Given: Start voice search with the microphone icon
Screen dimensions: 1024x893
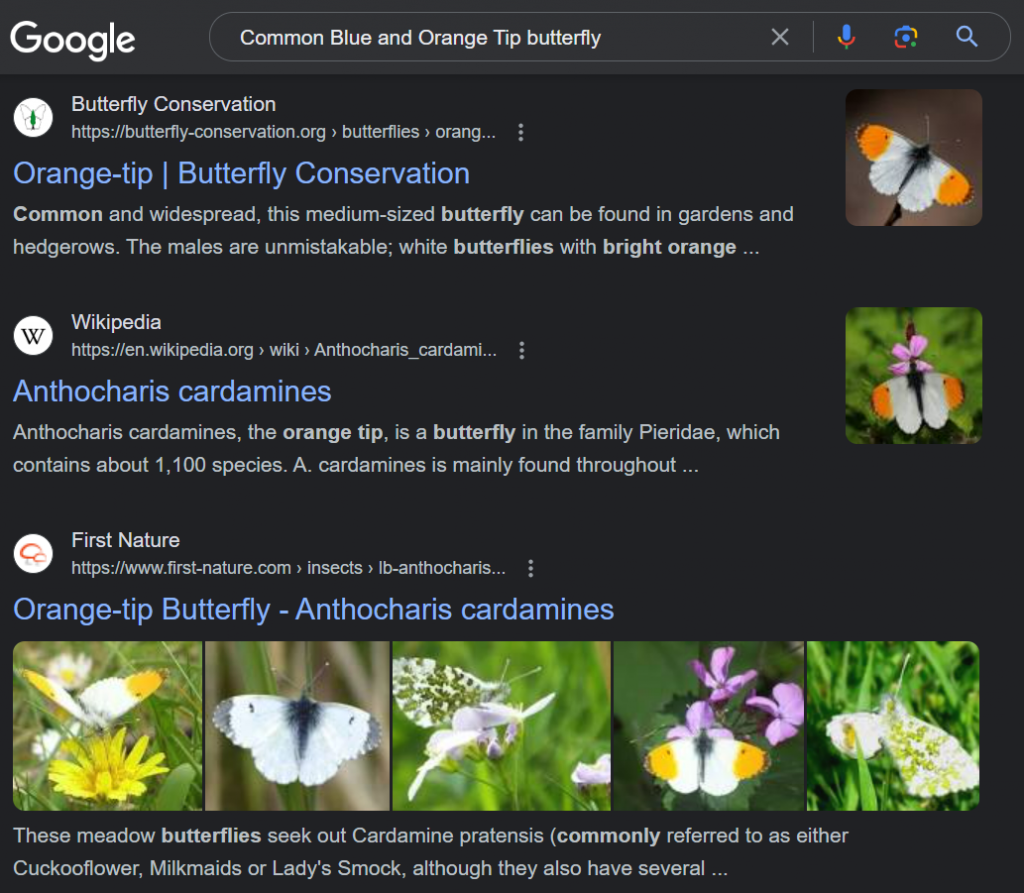Looking at the screenshot, I should 846,37.
